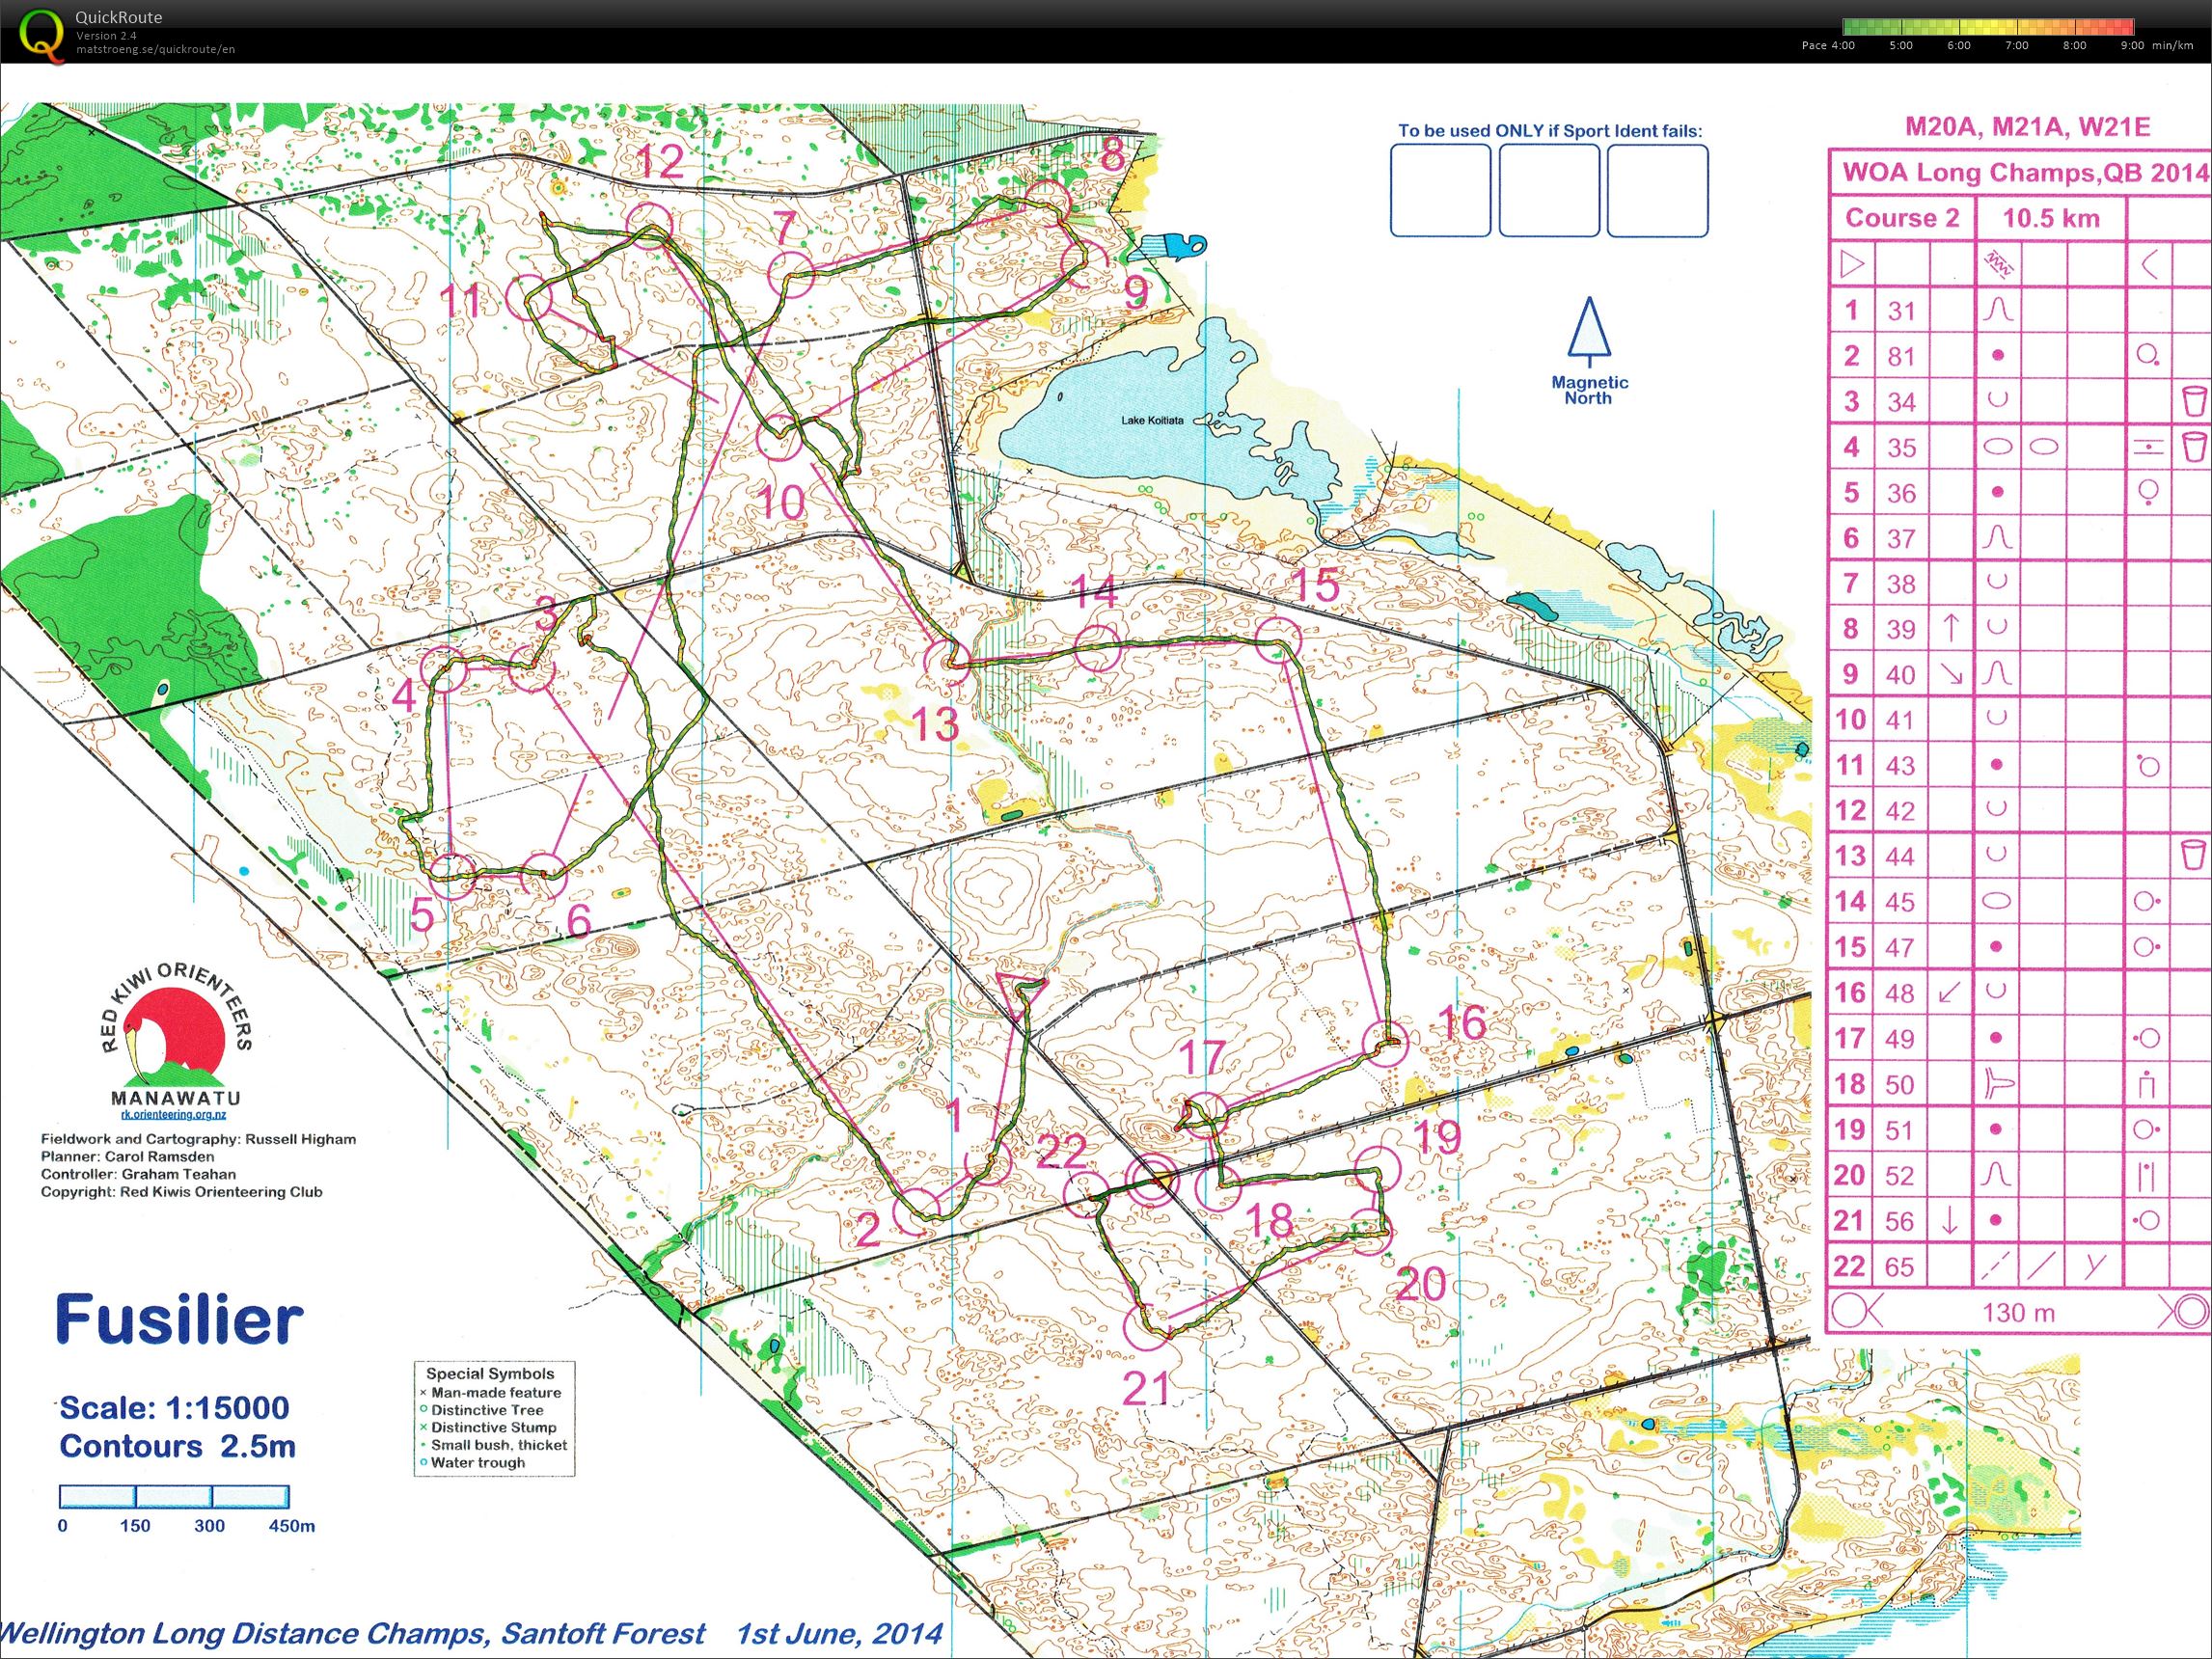
Task: Click the "Version 2.4" text
Action: (106, 35)
